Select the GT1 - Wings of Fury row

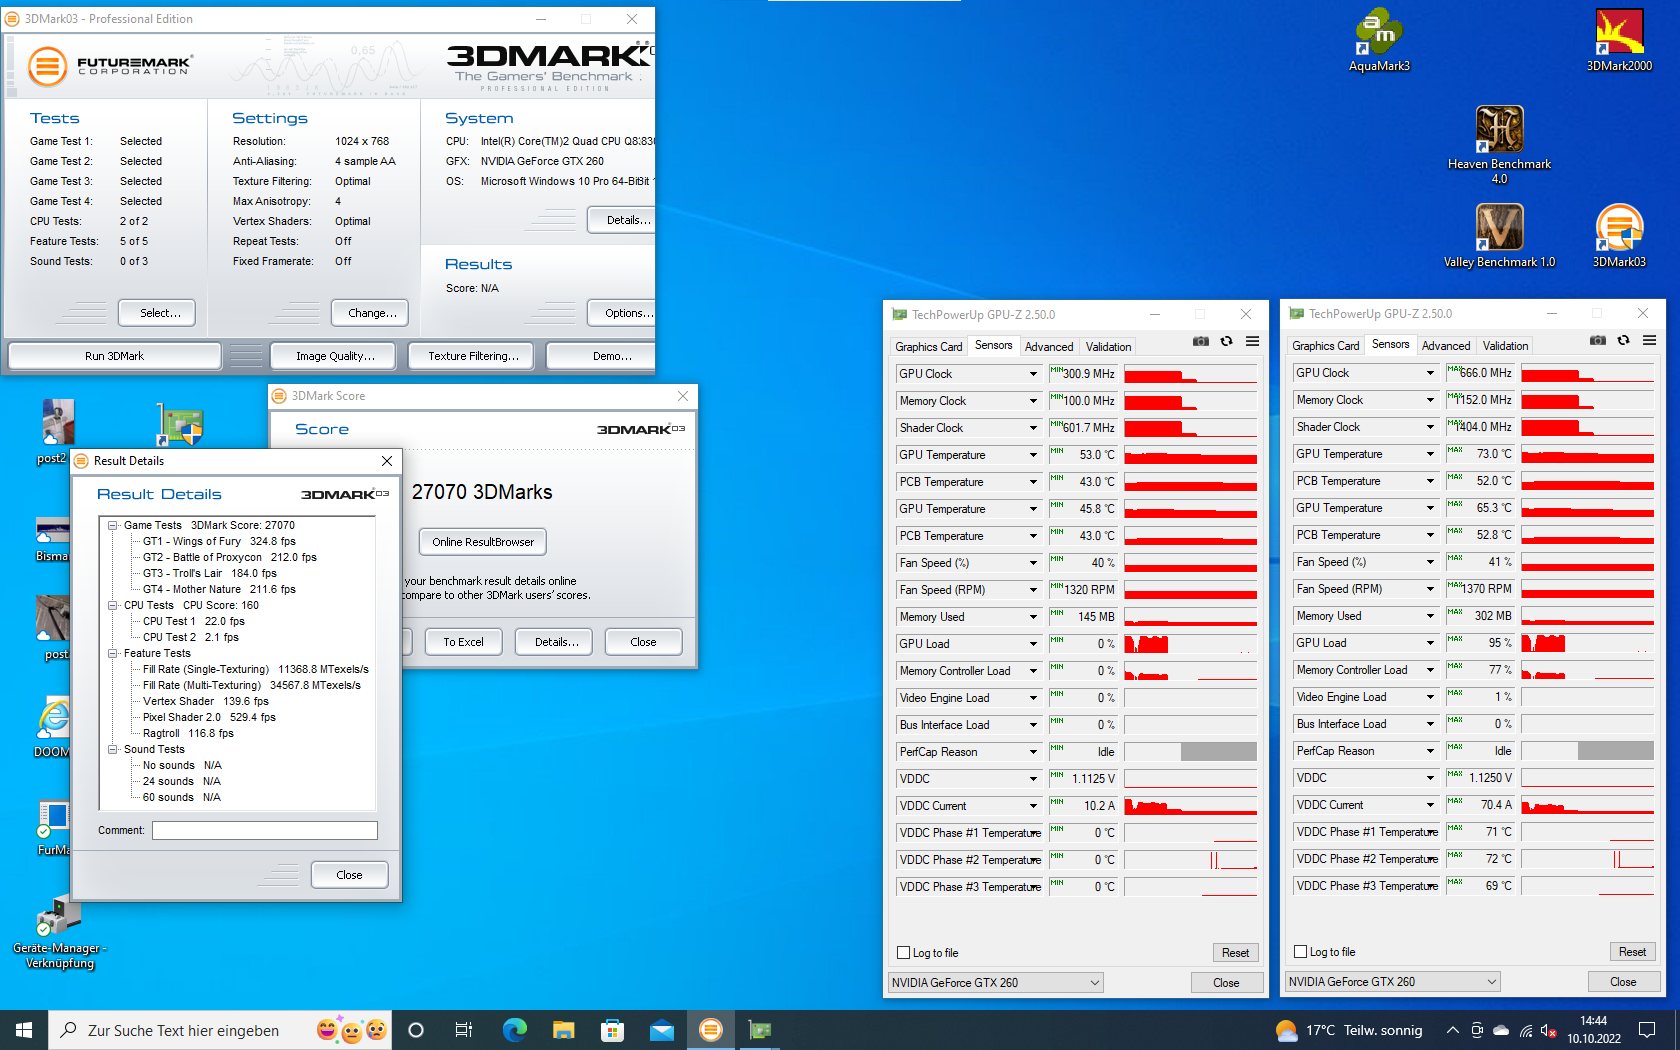[x=219, y=541]
